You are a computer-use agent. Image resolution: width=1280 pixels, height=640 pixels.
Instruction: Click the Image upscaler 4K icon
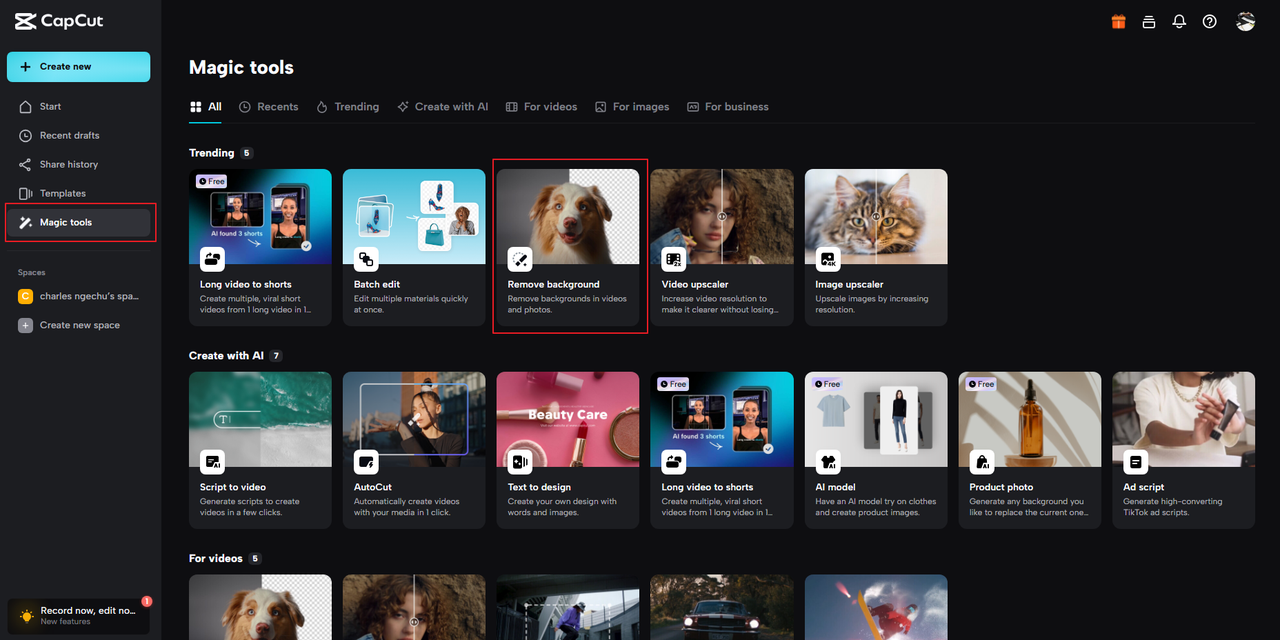(x=828, y=260)
